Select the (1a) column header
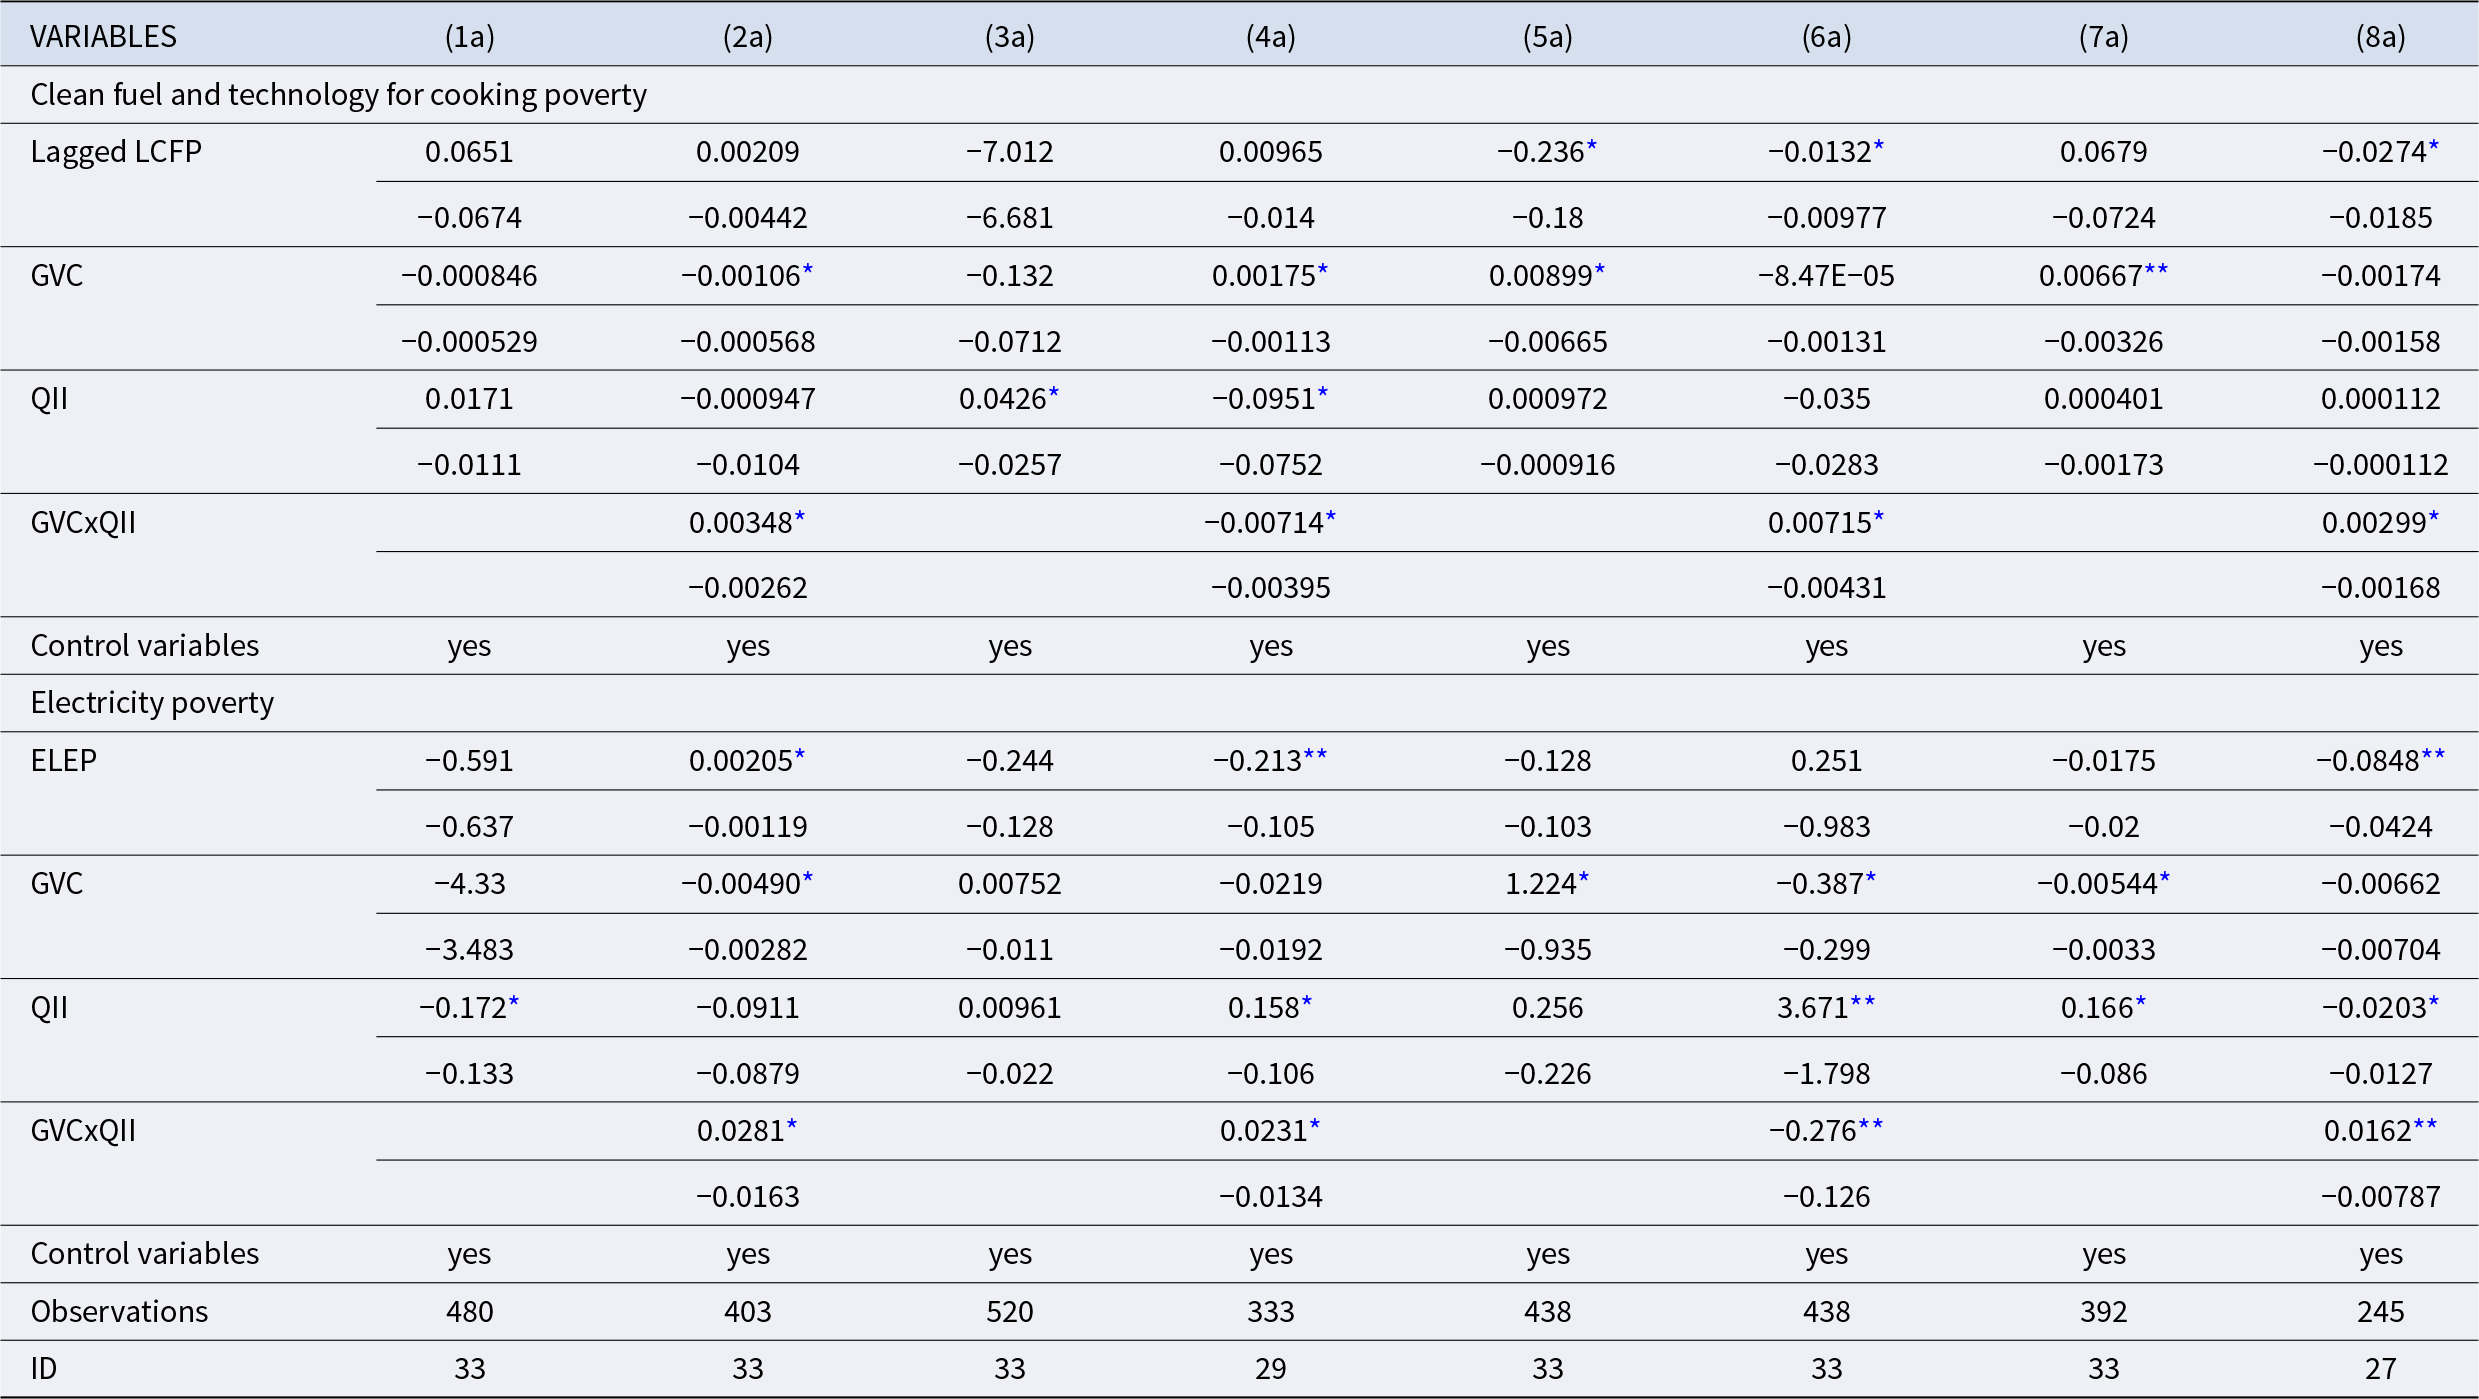The width and height of the screenshot is (2479, 1399). click(x=469, y=36)
